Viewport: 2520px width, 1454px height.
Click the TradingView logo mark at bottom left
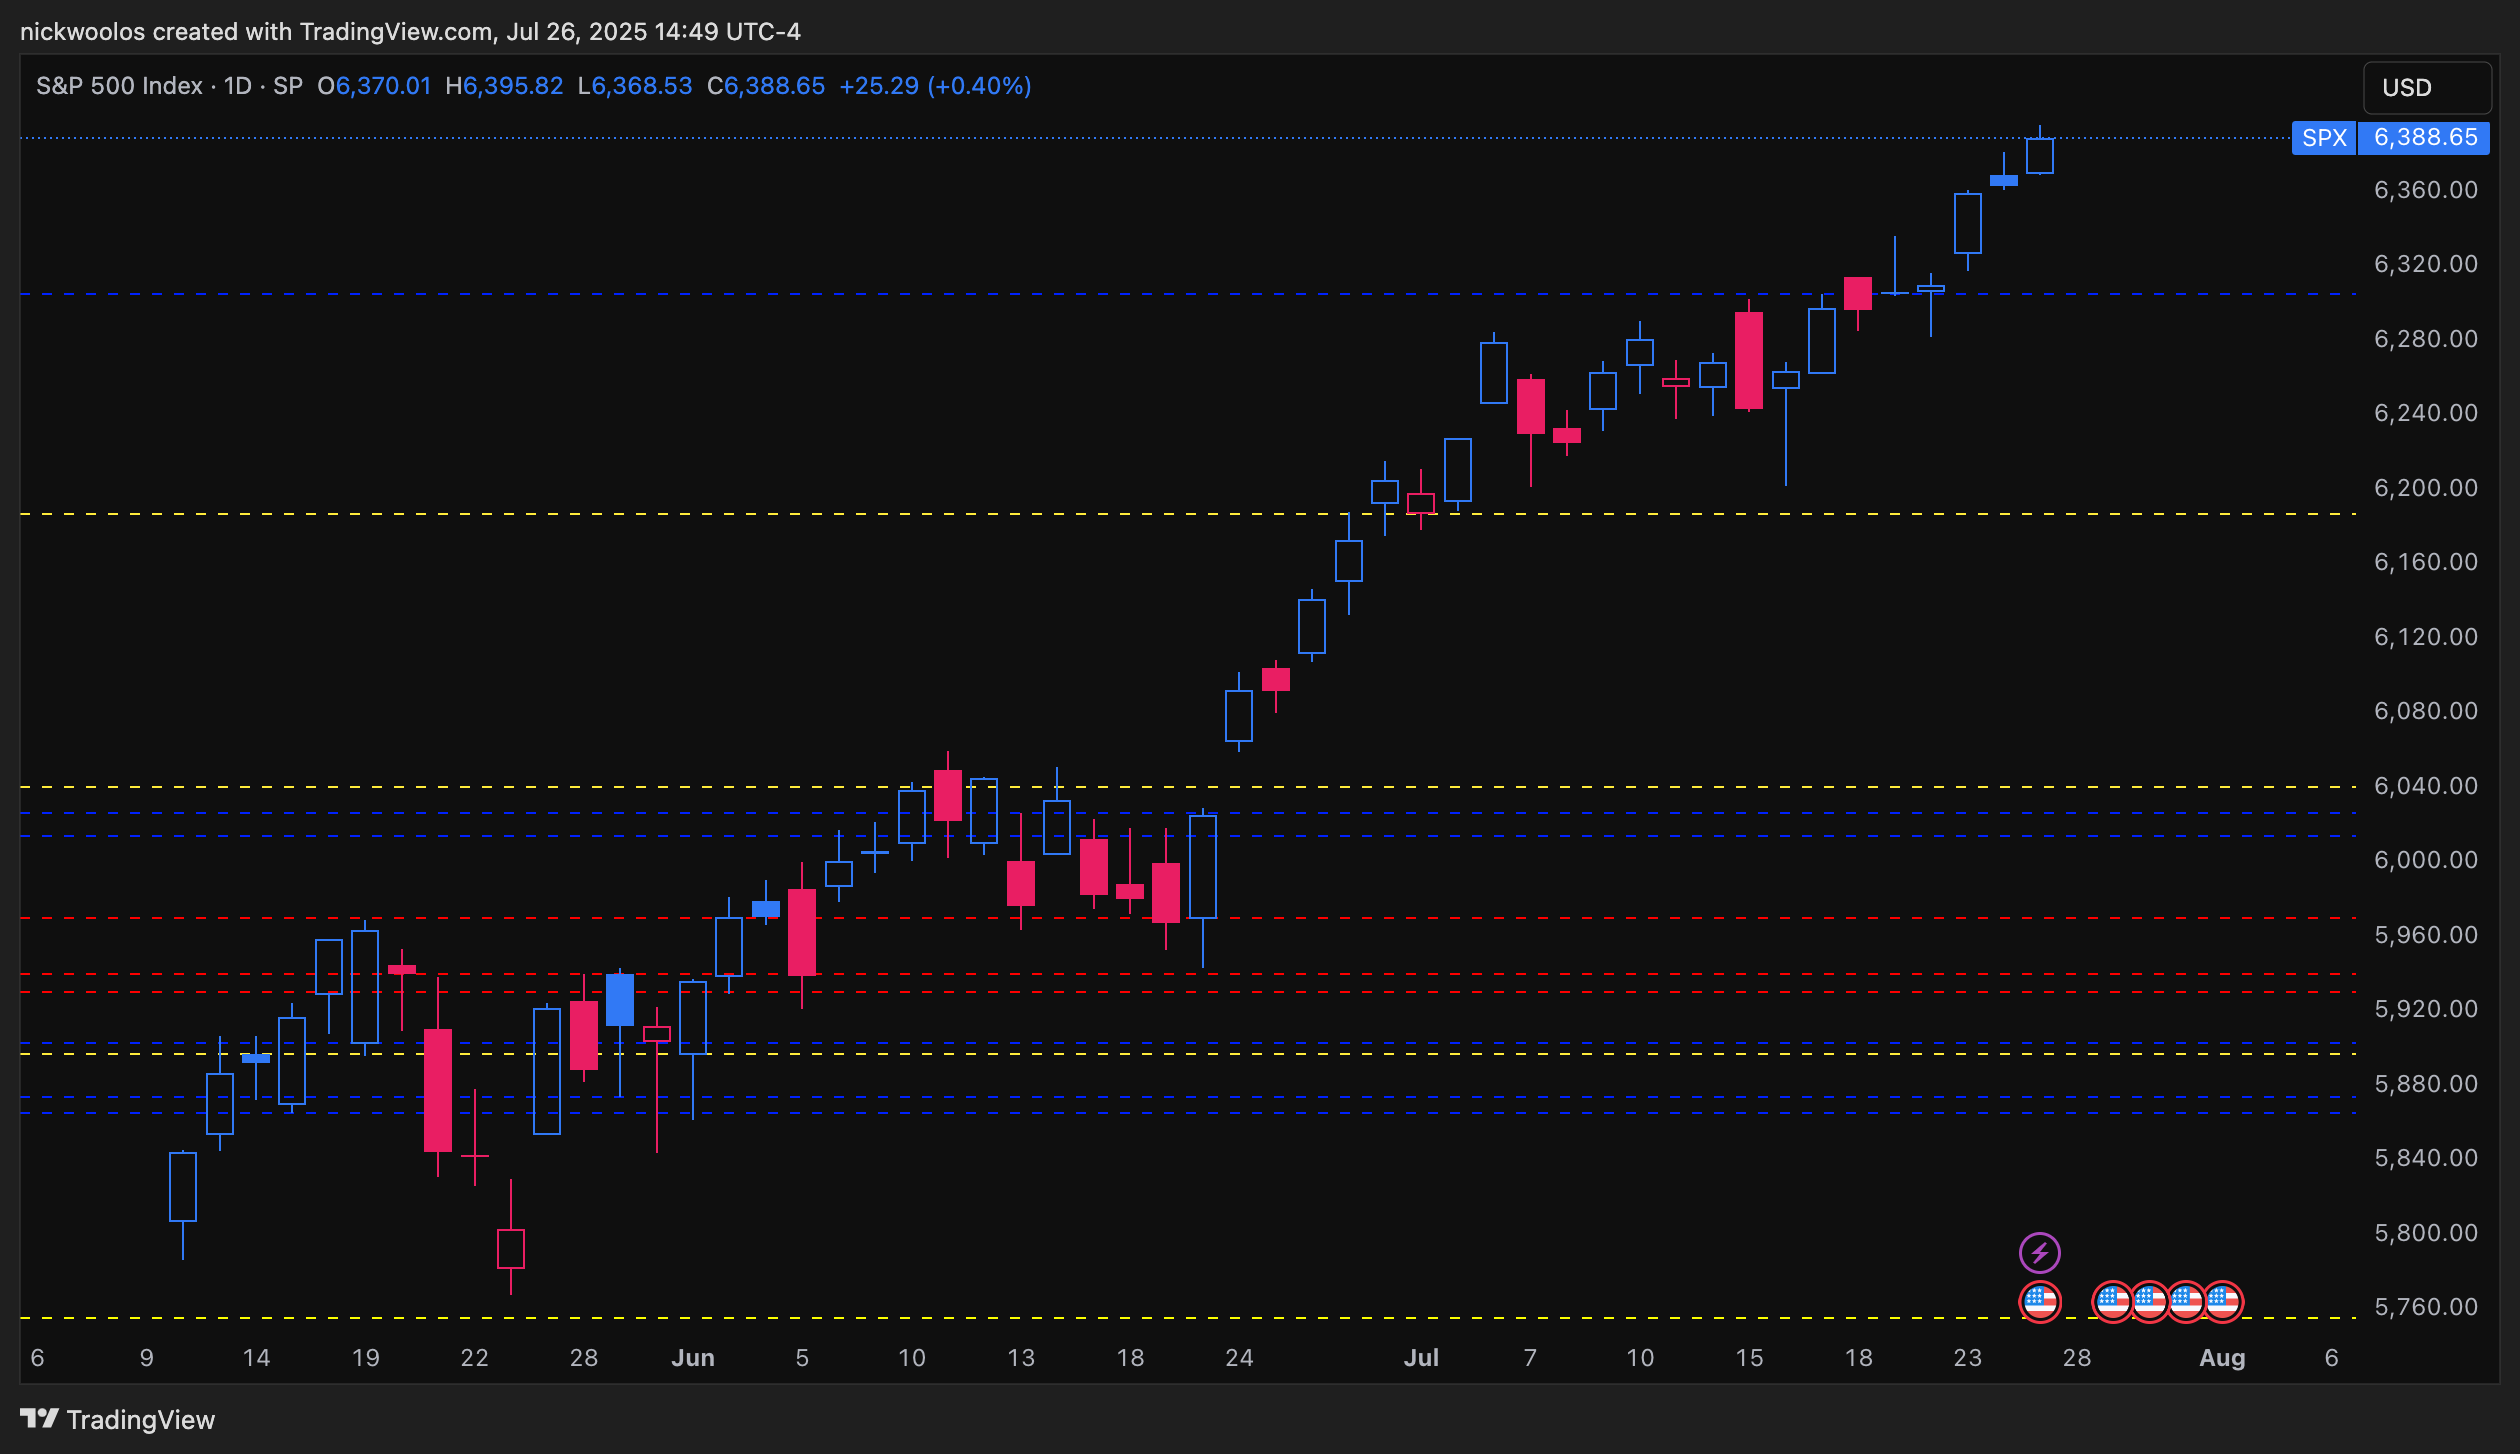39,1419
